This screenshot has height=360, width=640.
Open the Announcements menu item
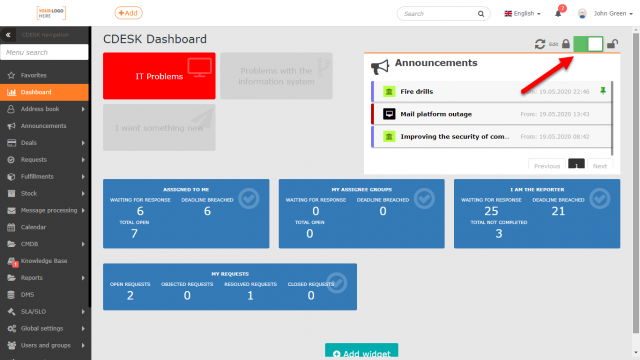click(44, 126)
